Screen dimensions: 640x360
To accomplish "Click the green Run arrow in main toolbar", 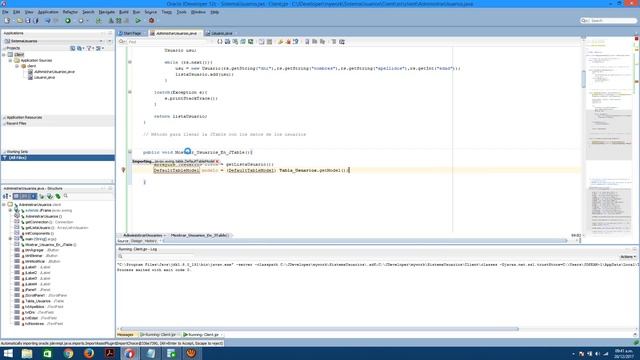I will point(138,20).
